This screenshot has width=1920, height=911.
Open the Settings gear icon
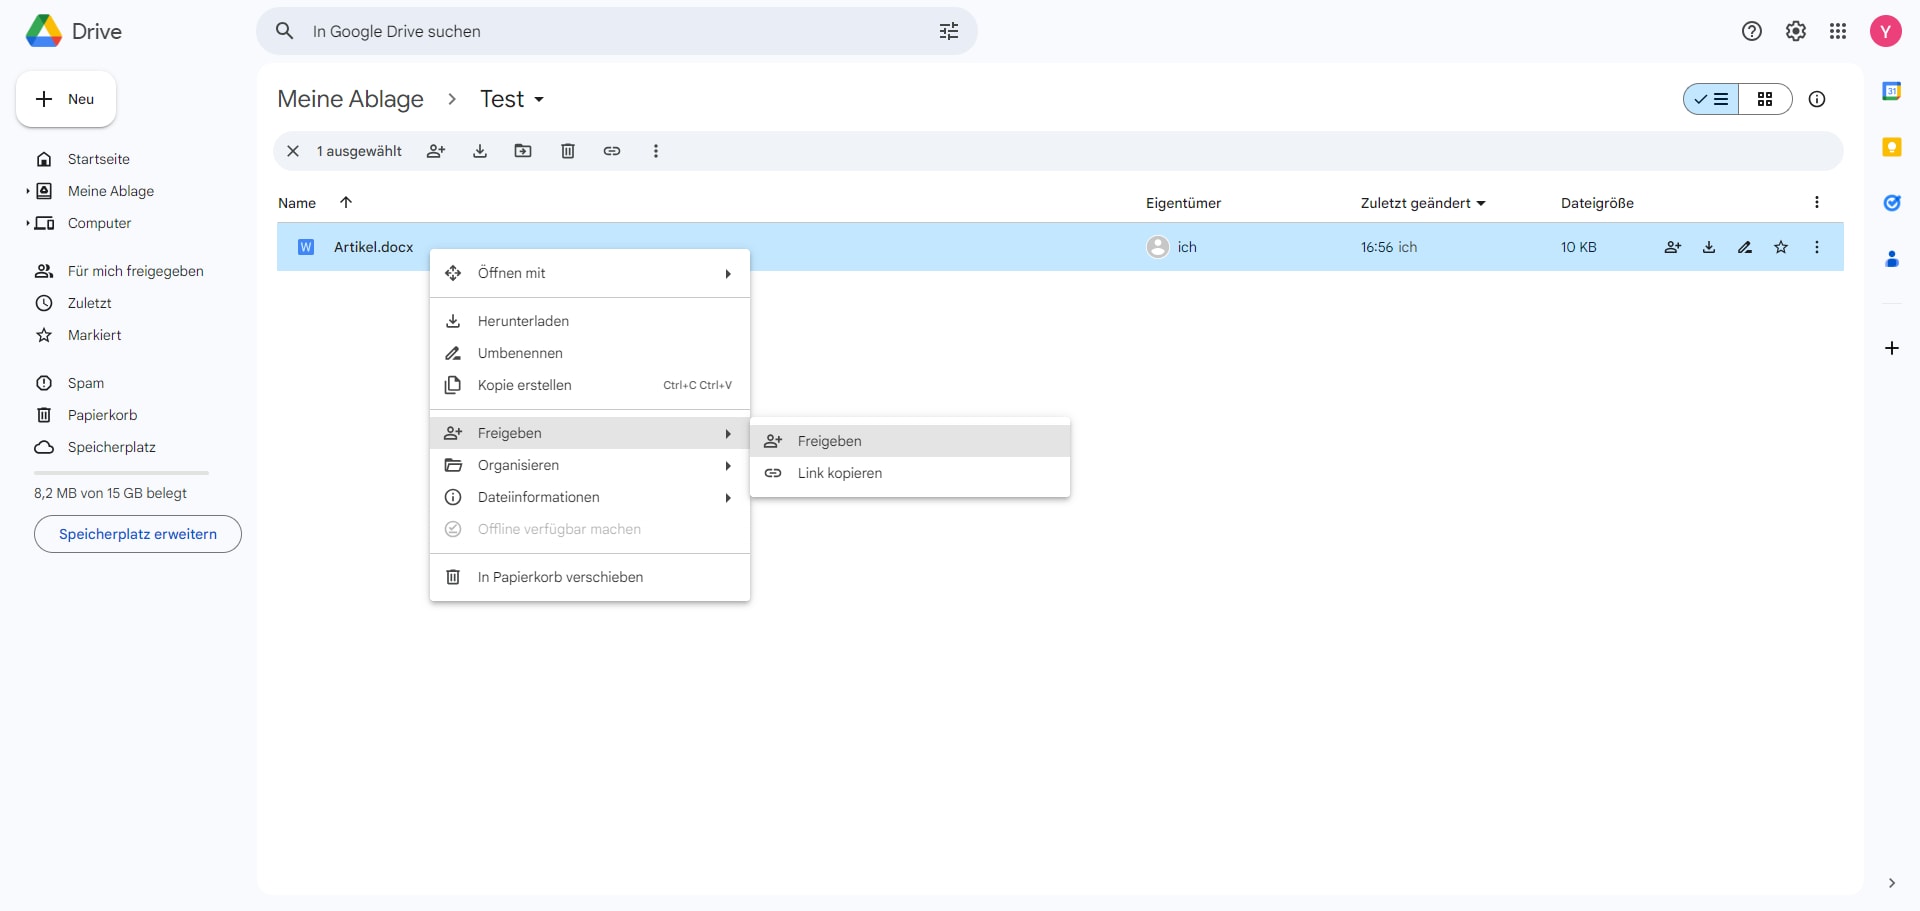coord(1795,31)
